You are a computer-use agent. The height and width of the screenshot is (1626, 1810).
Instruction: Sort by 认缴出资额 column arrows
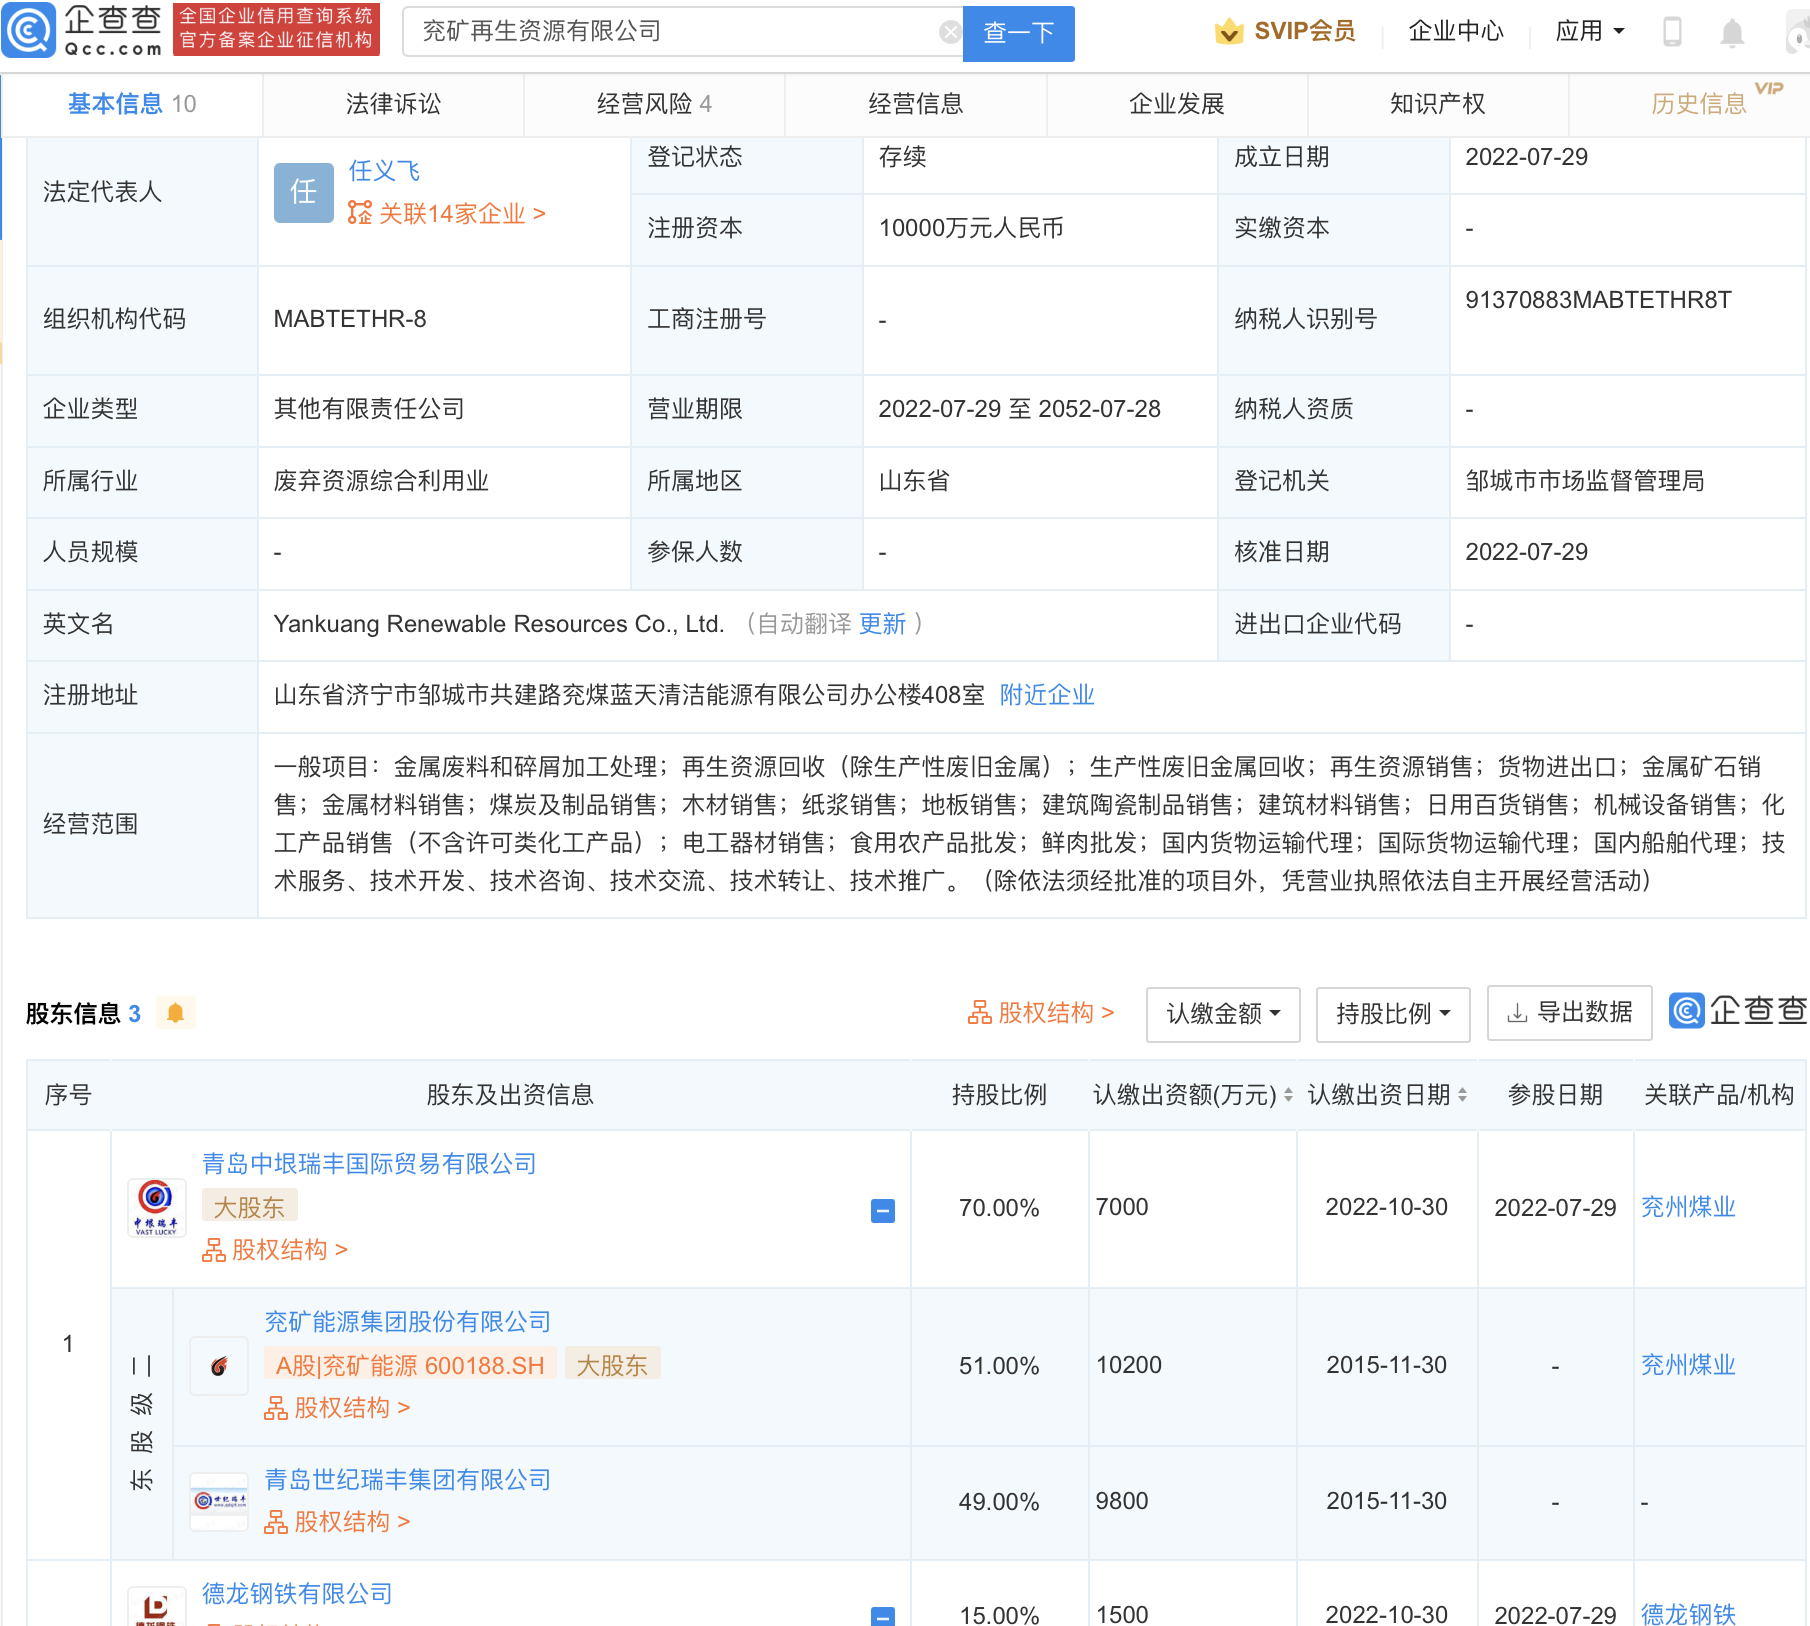click(x=1288, y=1095)
